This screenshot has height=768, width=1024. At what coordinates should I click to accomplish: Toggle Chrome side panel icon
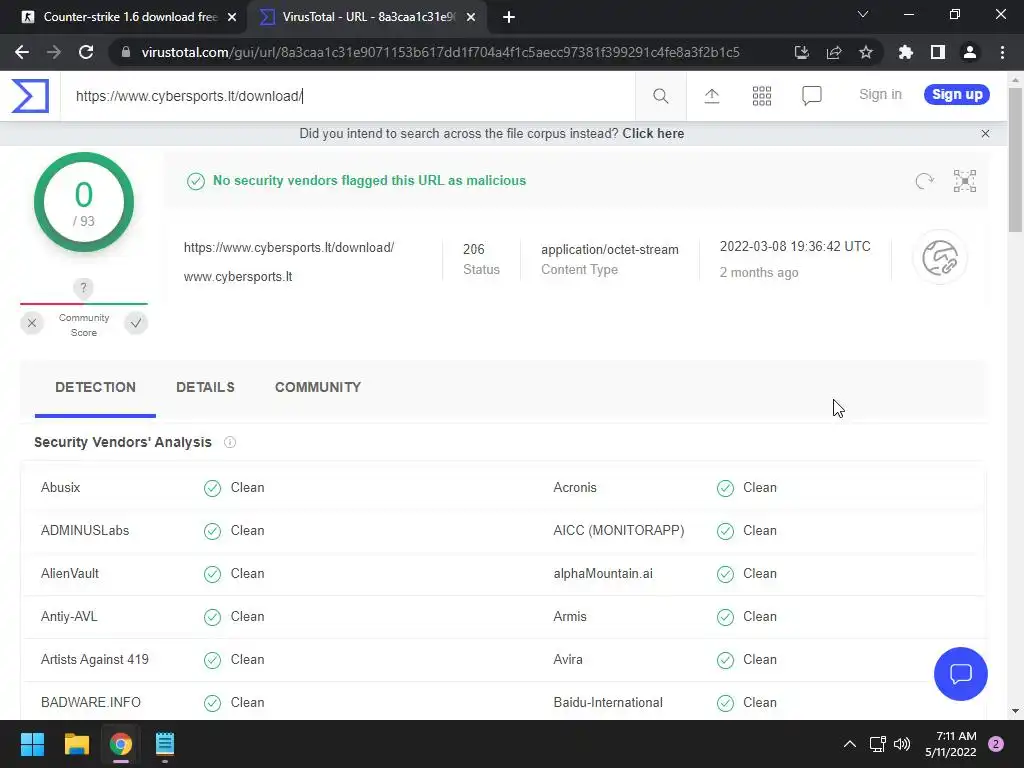coord(937,52)
